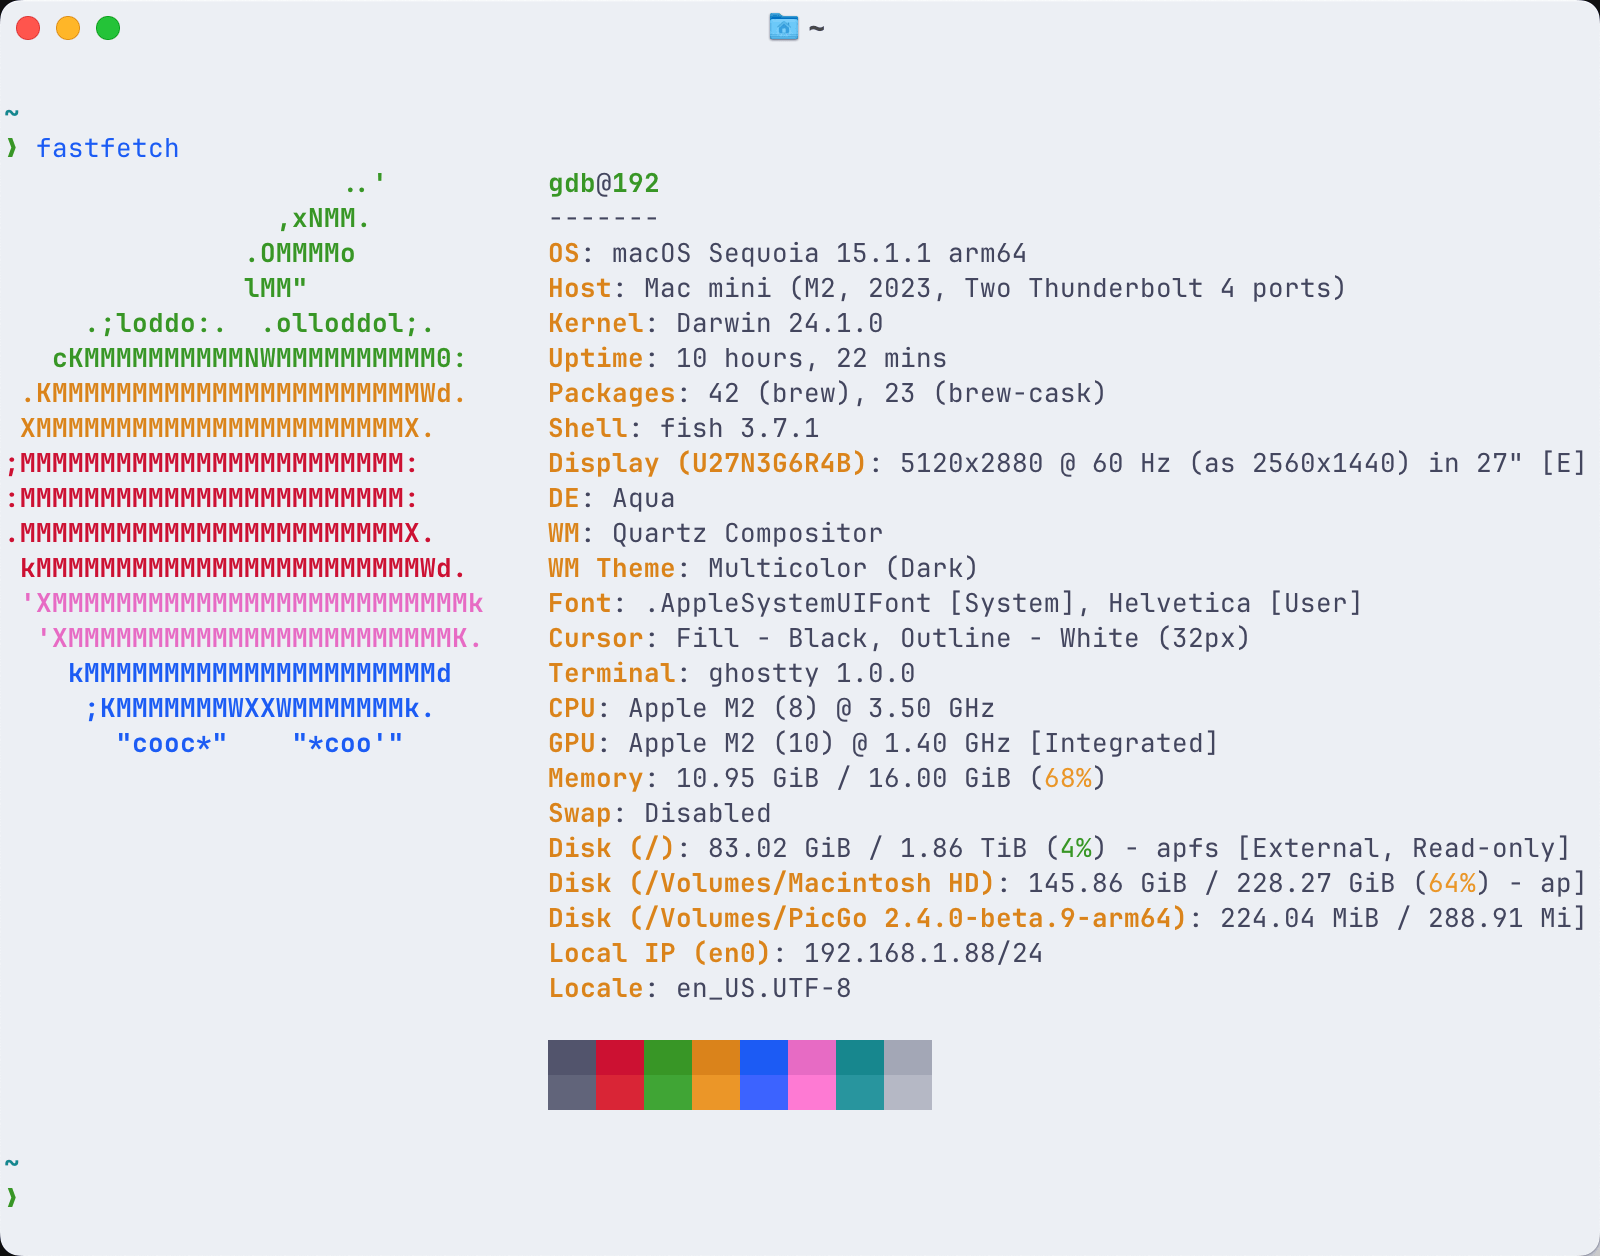
Task: Click the Disk PicGo 2.4.0-beta.9 line
Action: coord(1067,918)
